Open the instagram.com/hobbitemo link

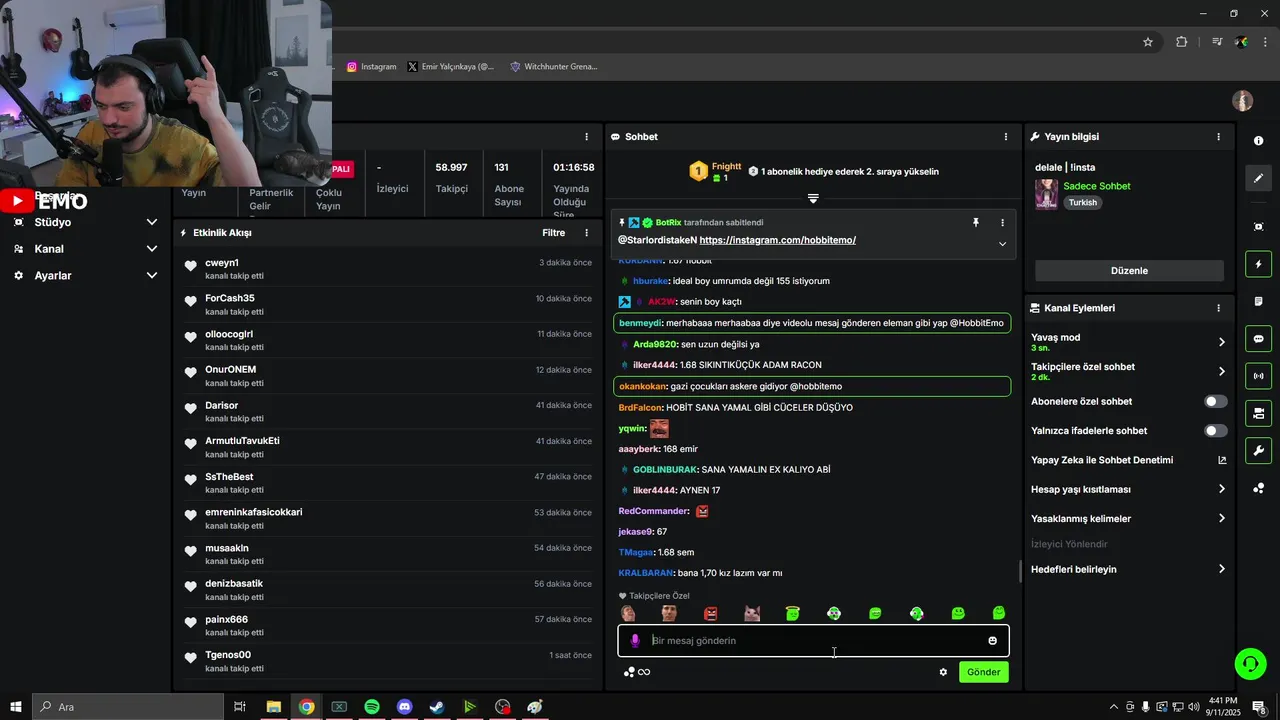(777, 240)
